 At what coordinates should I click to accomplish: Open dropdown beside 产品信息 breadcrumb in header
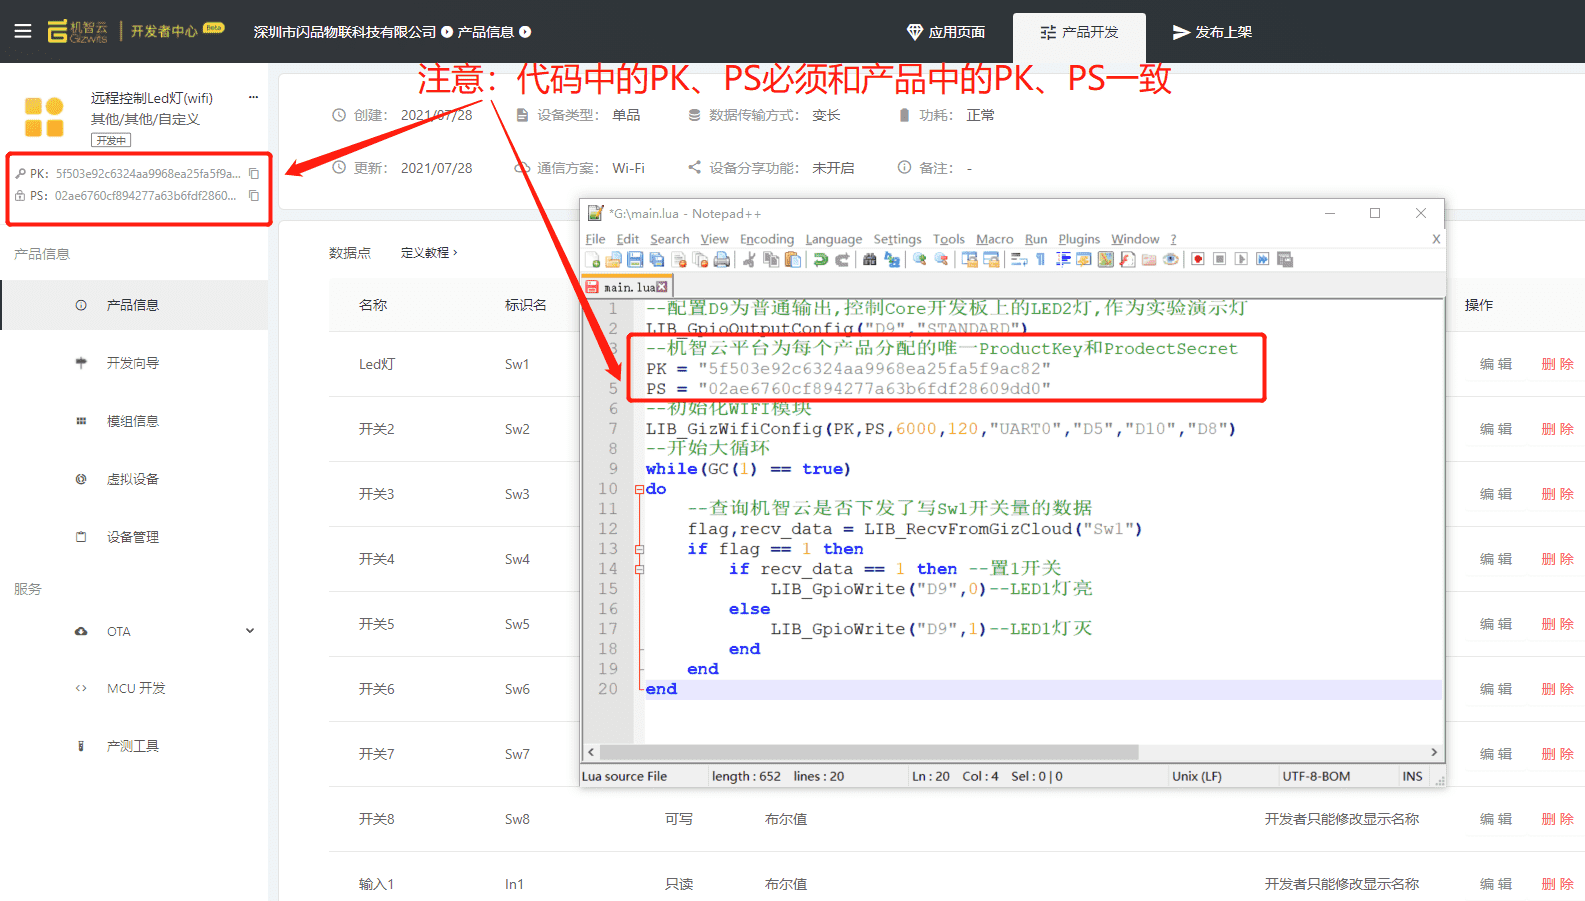tap(525, 32)
